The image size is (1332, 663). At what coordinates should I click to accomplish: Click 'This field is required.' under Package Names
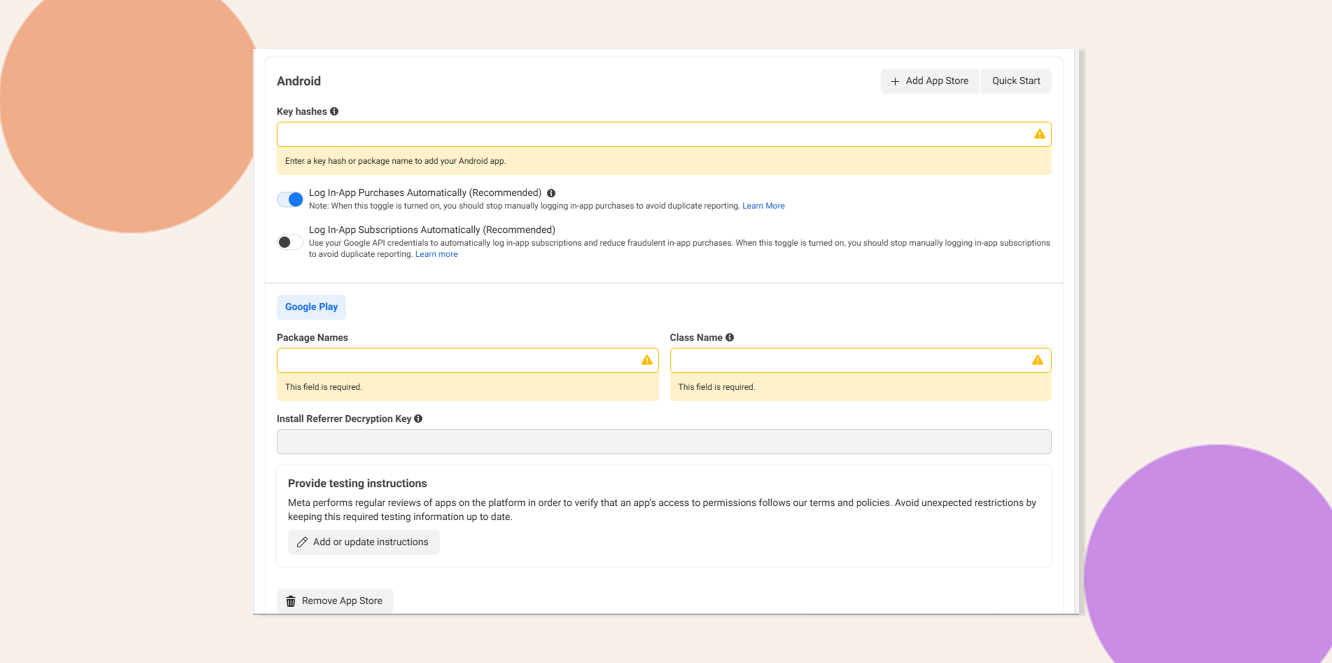coord(323,387)
